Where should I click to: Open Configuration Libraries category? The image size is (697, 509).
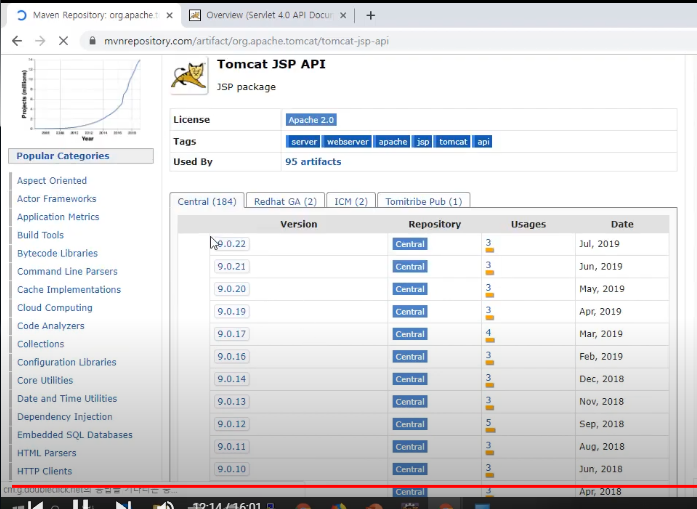coord(67,362)
